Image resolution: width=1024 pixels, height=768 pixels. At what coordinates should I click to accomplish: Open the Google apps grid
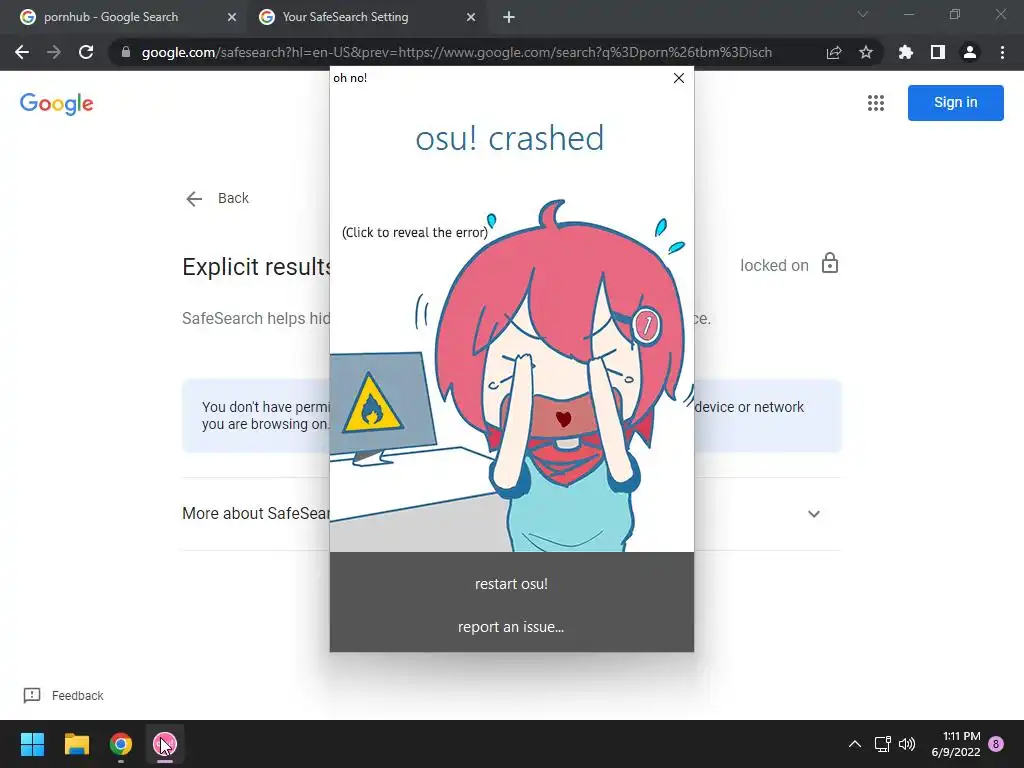pyautogui.click(x=876, y=103)
